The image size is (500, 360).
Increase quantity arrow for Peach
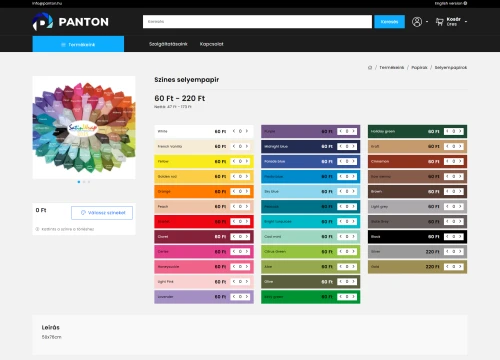[x=247, y=207]
